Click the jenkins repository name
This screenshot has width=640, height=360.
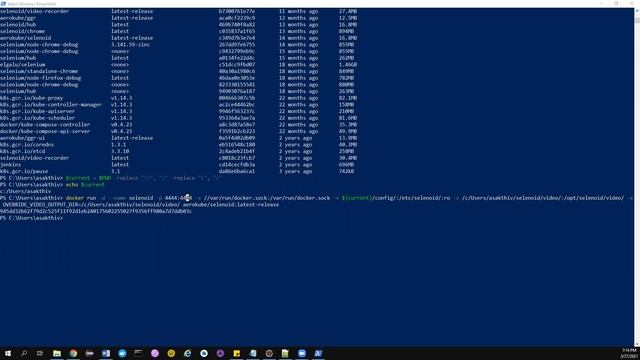[x=11, y=164]
